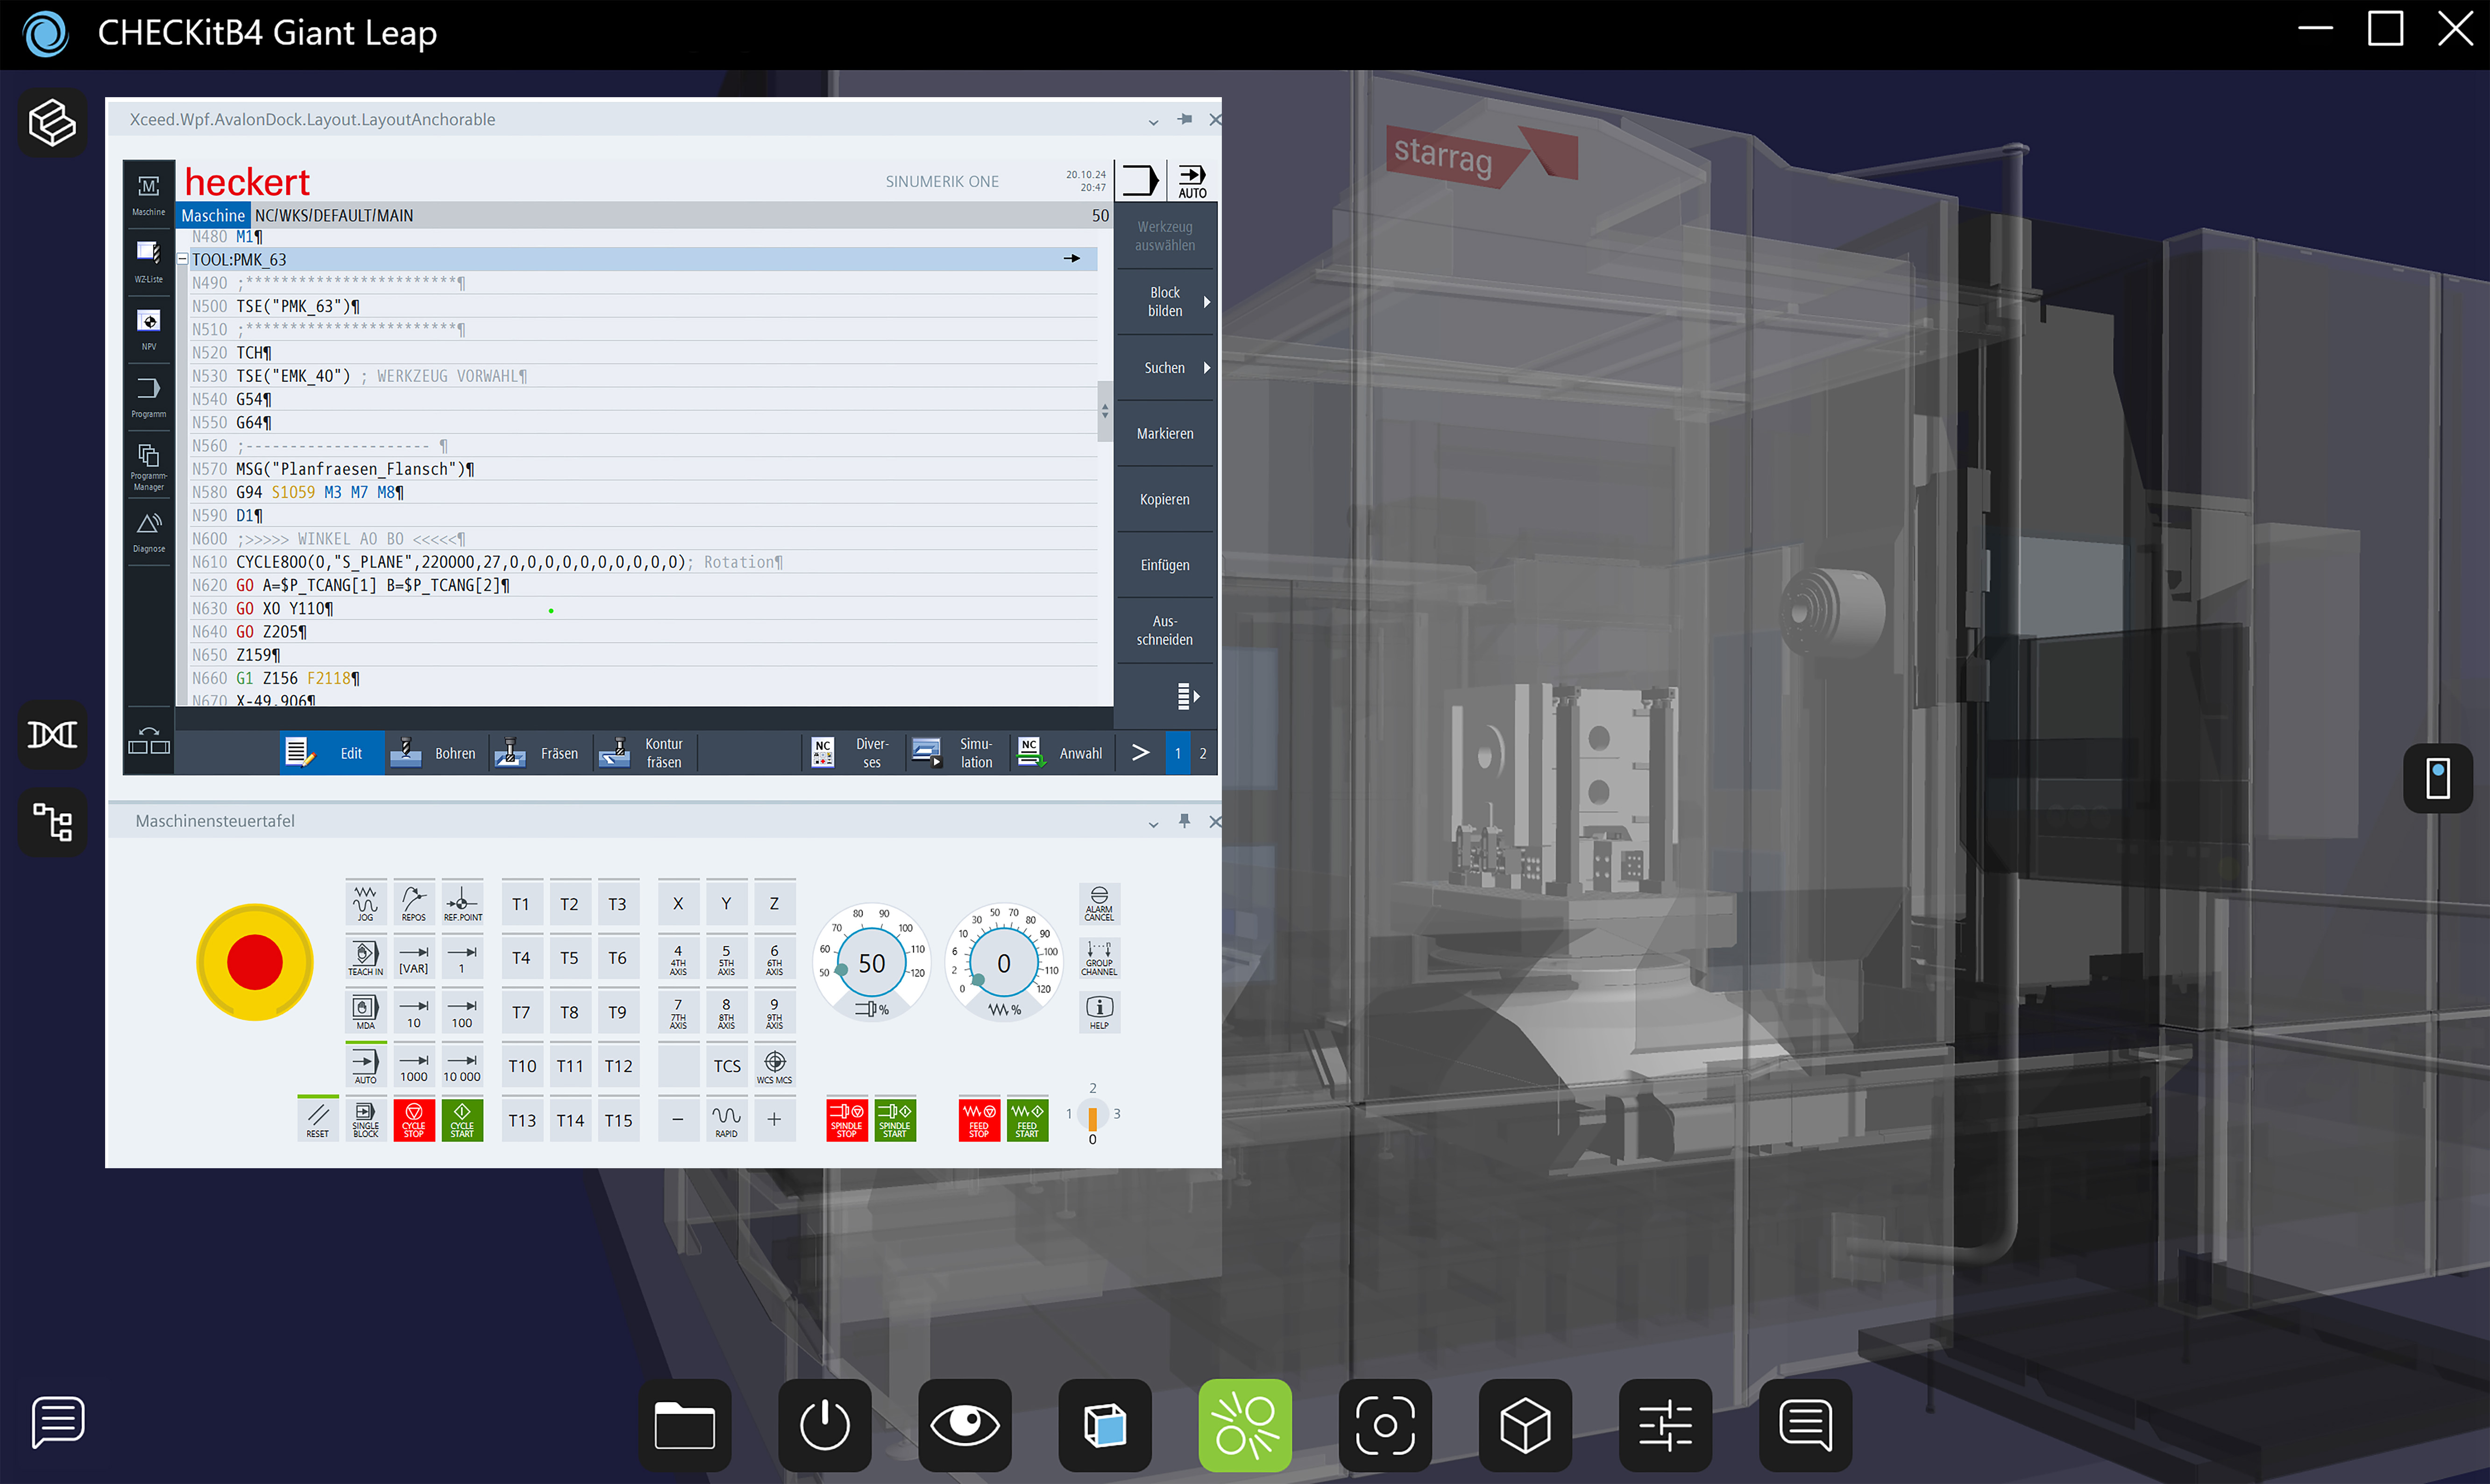The height and width of the screenshot is (1484, 2490).
Task: Toggle the WCS MCS key
Action: (775, 1066)
